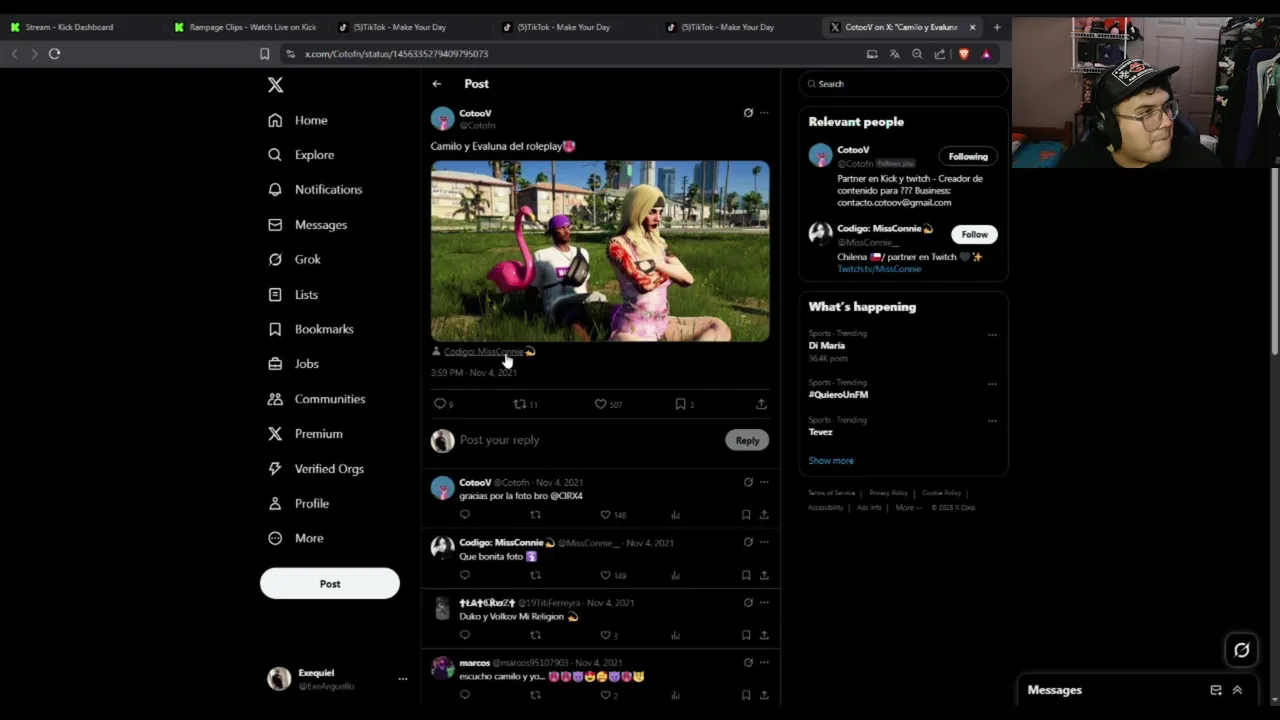
Task: Bookmark the main post
Action: click(x=681, y=404)
